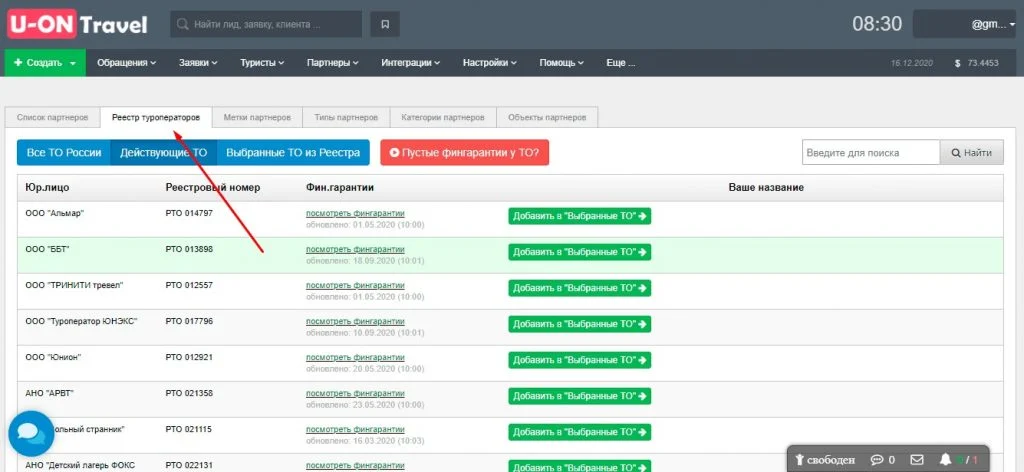
Task: View fin guarantees for РТО 021115 row
Action: tap(355, 430)
